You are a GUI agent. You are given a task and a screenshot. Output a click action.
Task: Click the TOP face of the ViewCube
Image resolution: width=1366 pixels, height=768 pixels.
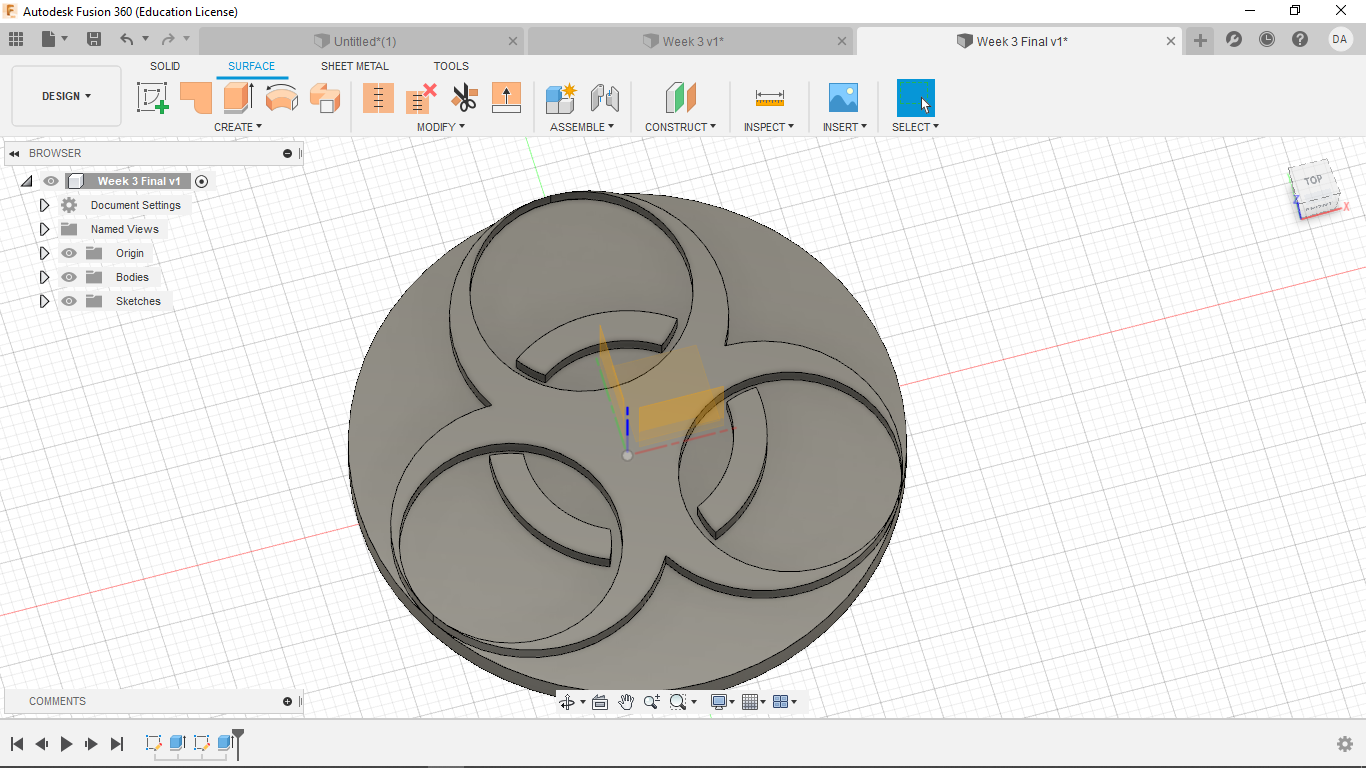click(1313, 180)
